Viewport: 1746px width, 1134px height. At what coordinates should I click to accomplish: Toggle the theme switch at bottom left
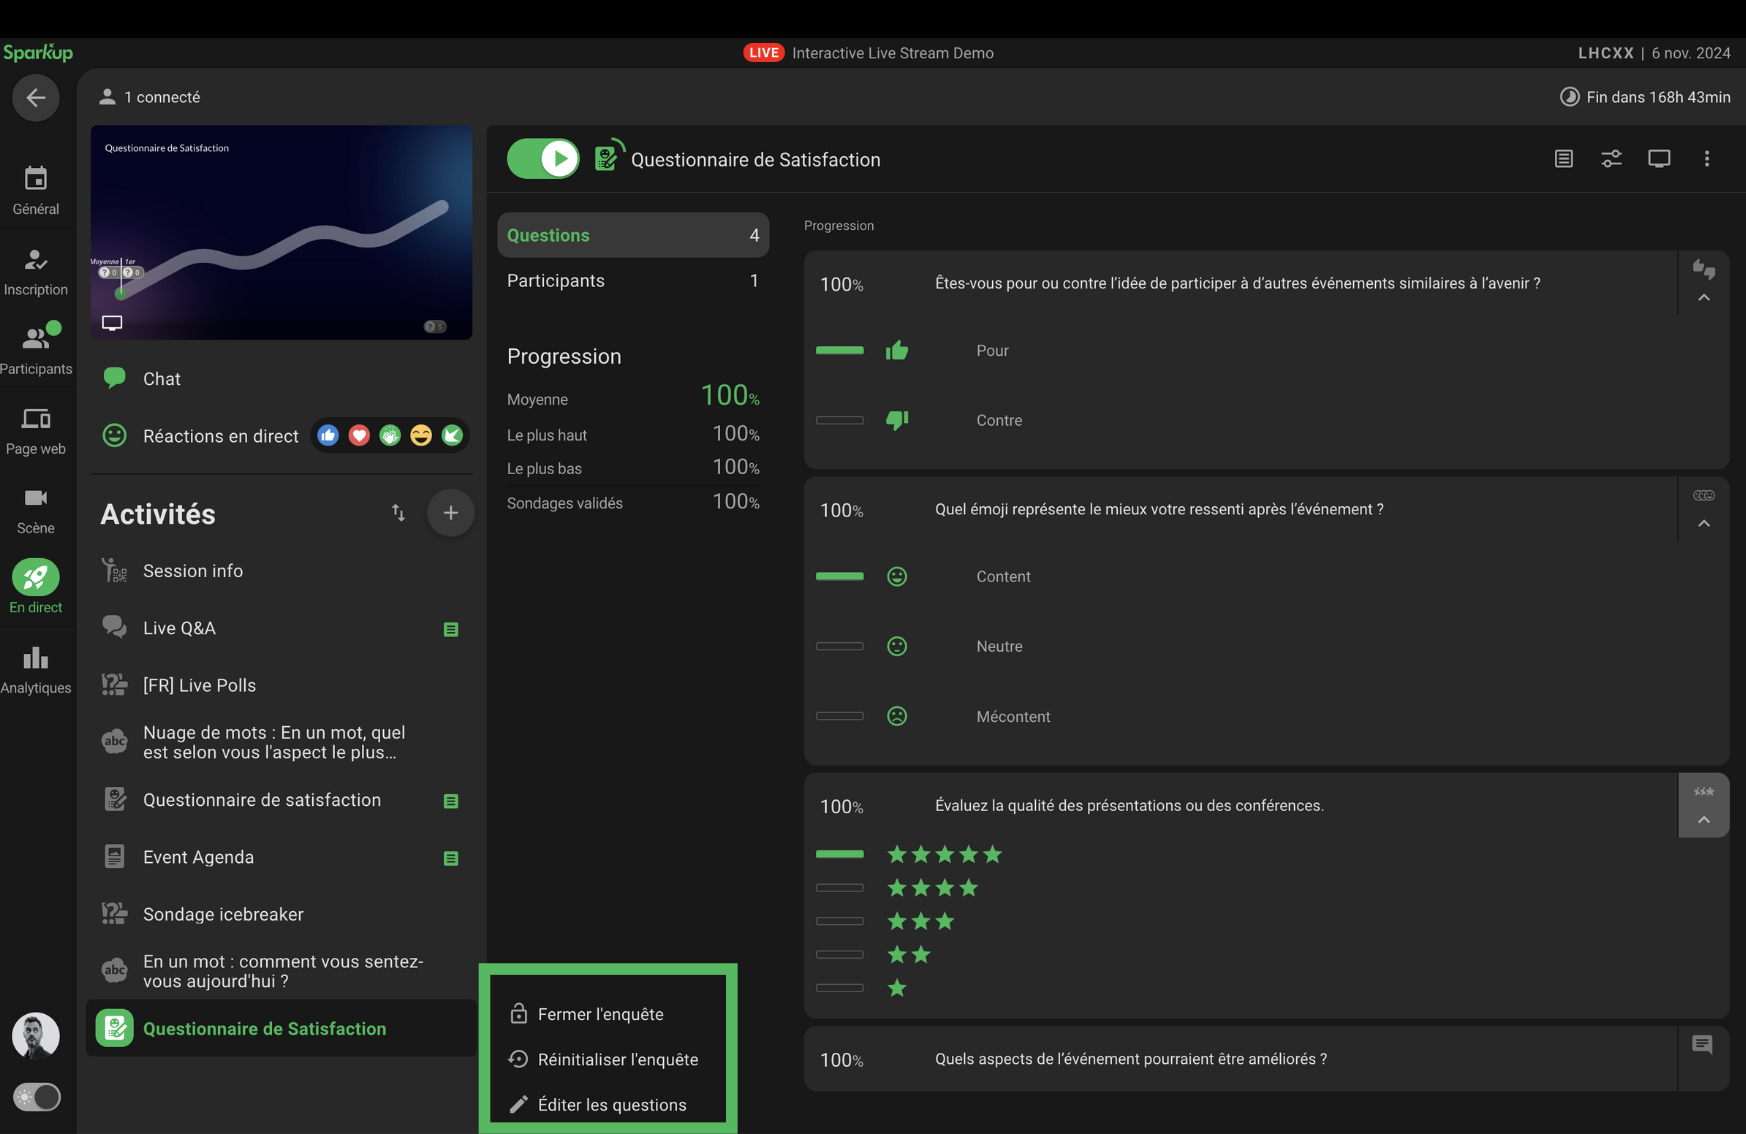pyautogui.click(x=36, y=1097)
